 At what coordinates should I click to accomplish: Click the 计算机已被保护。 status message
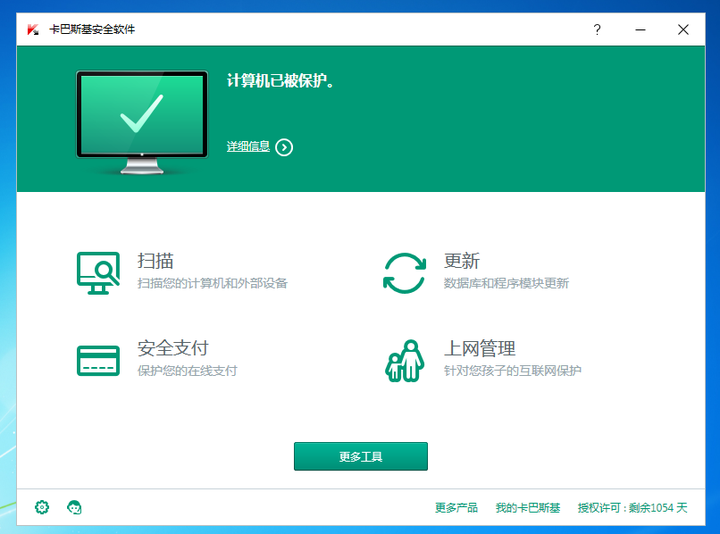pos(280,80)
